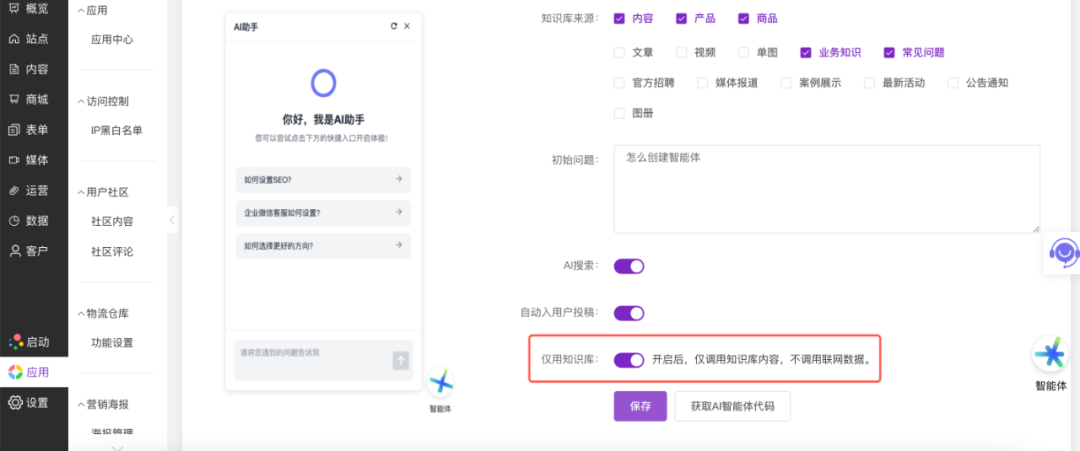The height and width of the screenshot is (451, 1080).
Task: Open 设置 in the left sidebar
Action: click(28, 403)
